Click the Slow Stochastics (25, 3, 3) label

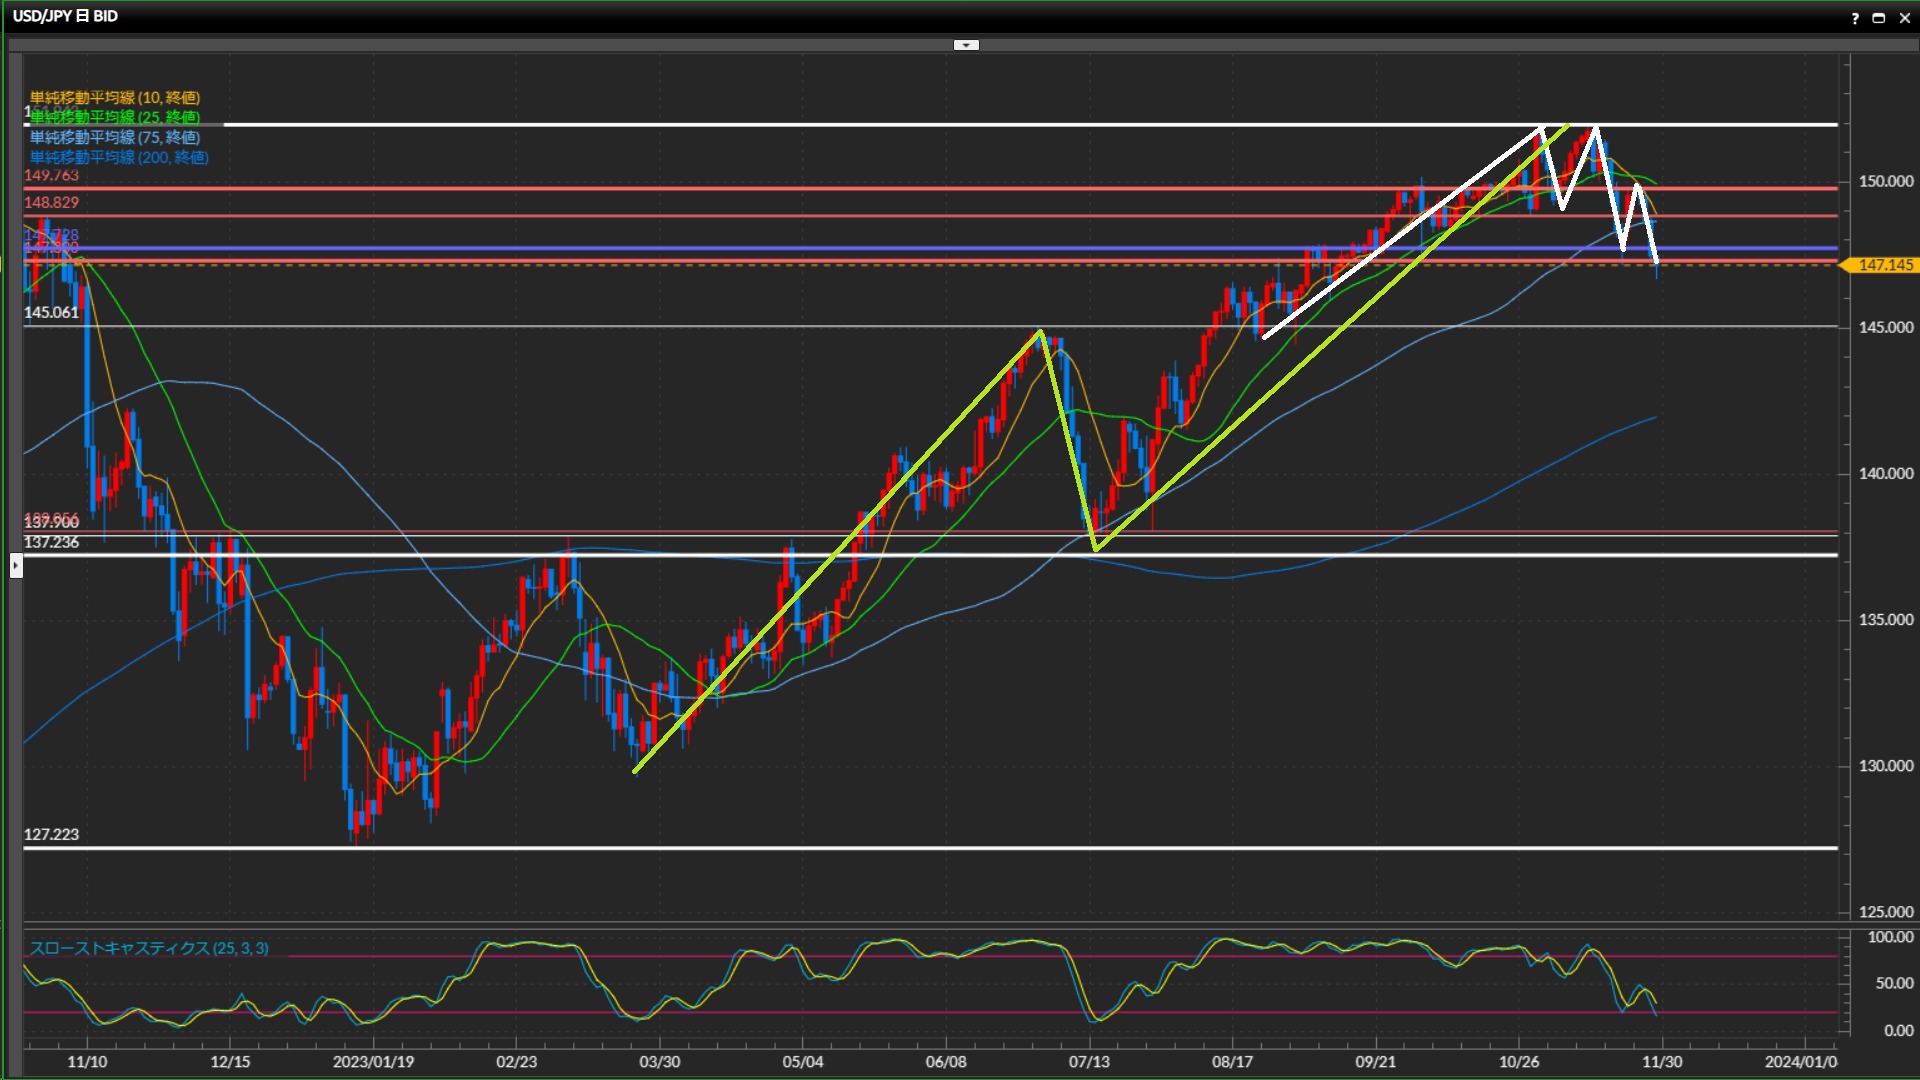tap(149, 948)
